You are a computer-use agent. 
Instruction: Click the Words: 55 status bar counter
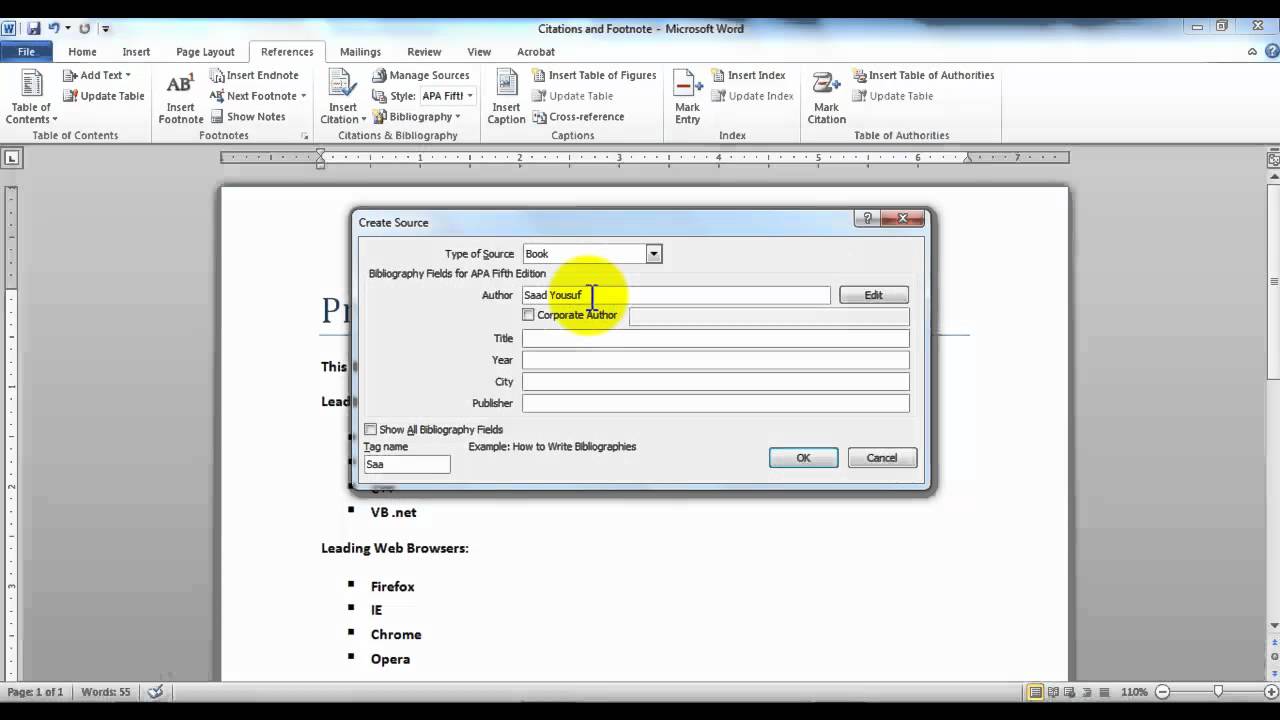pos(106,692)
